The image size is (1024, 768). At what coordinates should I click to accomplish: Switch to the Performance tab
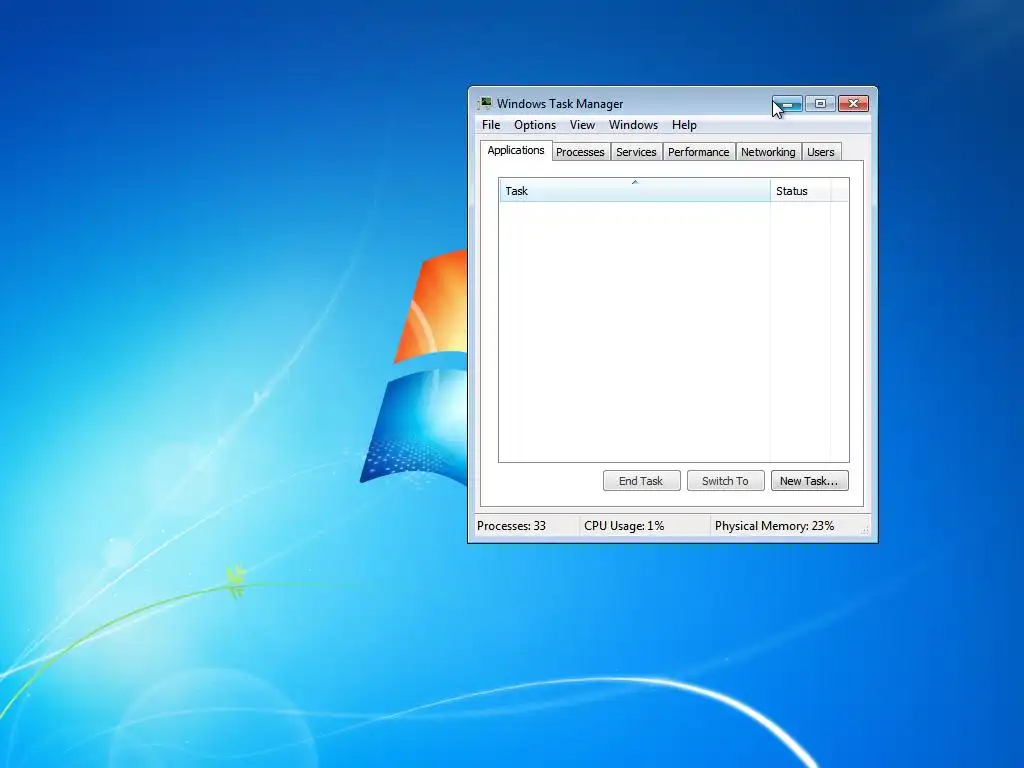click(698, 152)
